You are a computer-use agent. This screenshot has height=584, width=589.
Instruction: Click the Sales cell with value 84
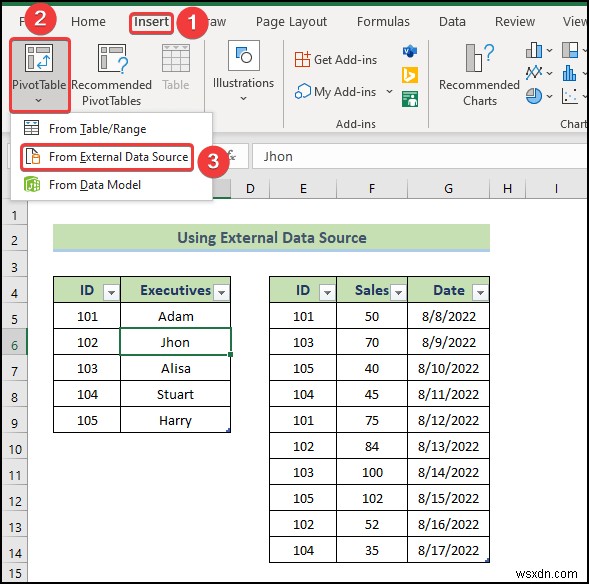click(x=372, y=446)
